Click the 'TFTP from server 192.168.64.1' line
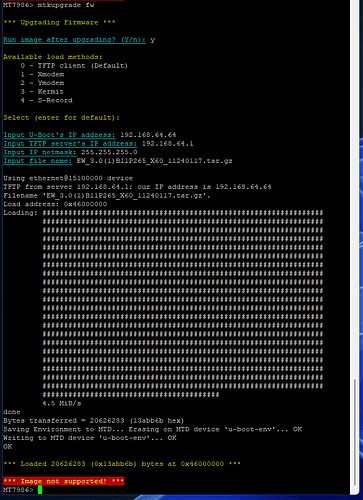This screenshot has width=363, height=500. (x=137, y=187)
